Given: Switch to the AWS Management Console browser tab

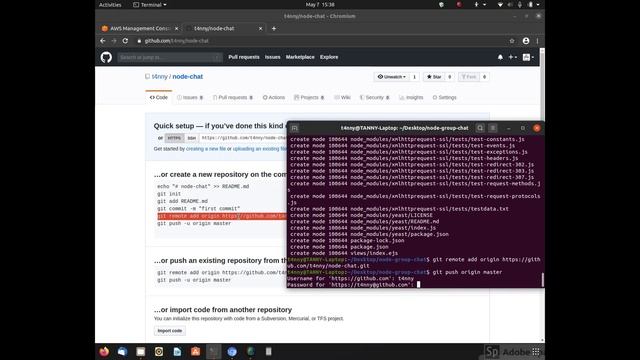Looking at the screenshot, I should 140,29.
